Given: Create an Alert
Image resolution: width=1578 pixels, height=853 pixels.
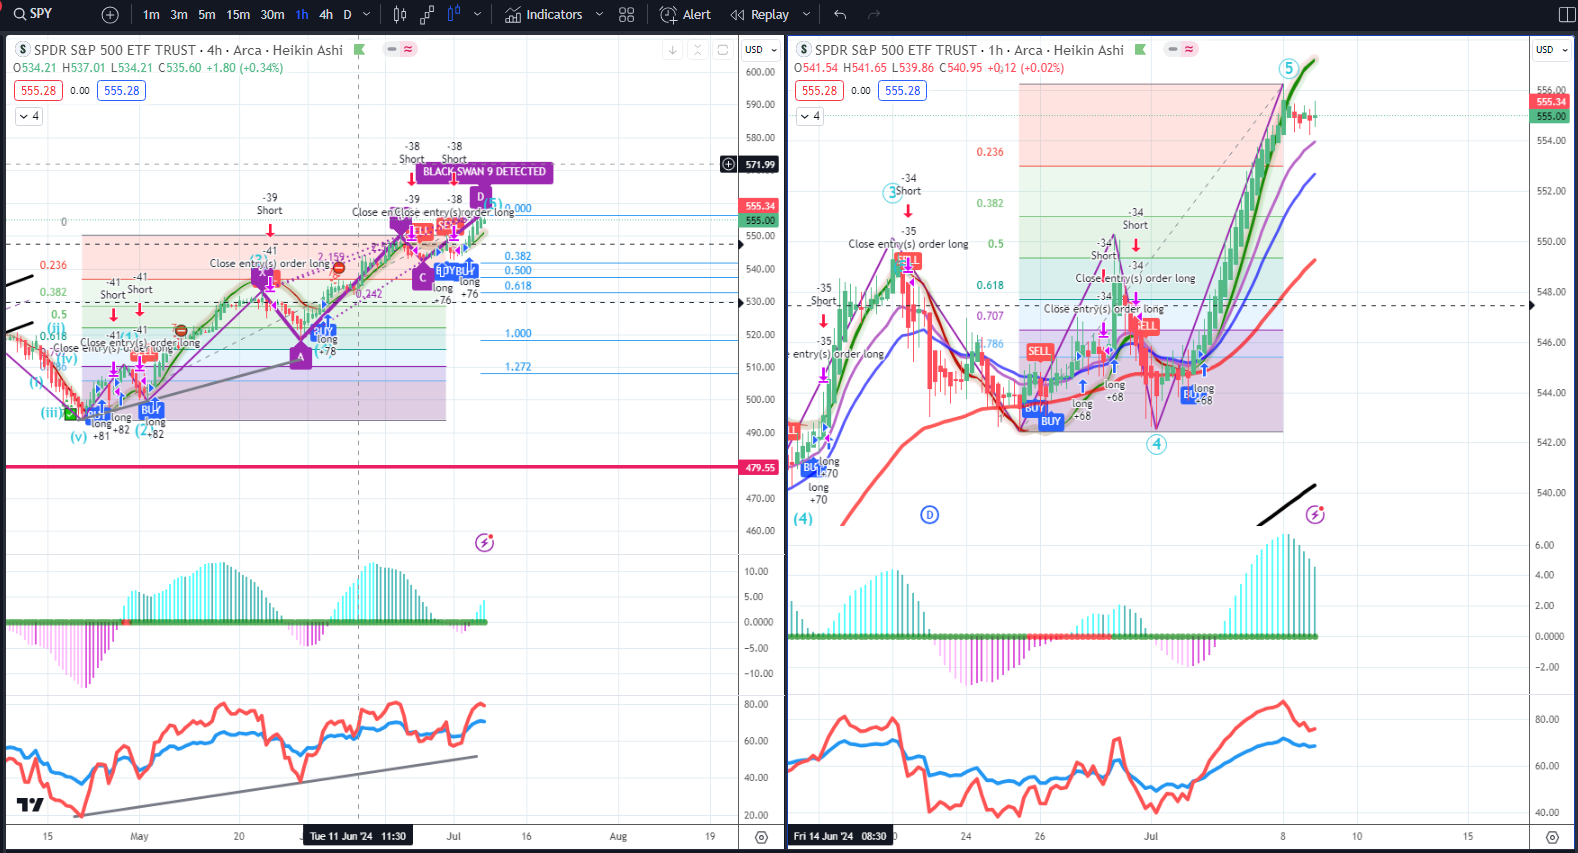Looking at the screenshot, I should tap(686, 15).
